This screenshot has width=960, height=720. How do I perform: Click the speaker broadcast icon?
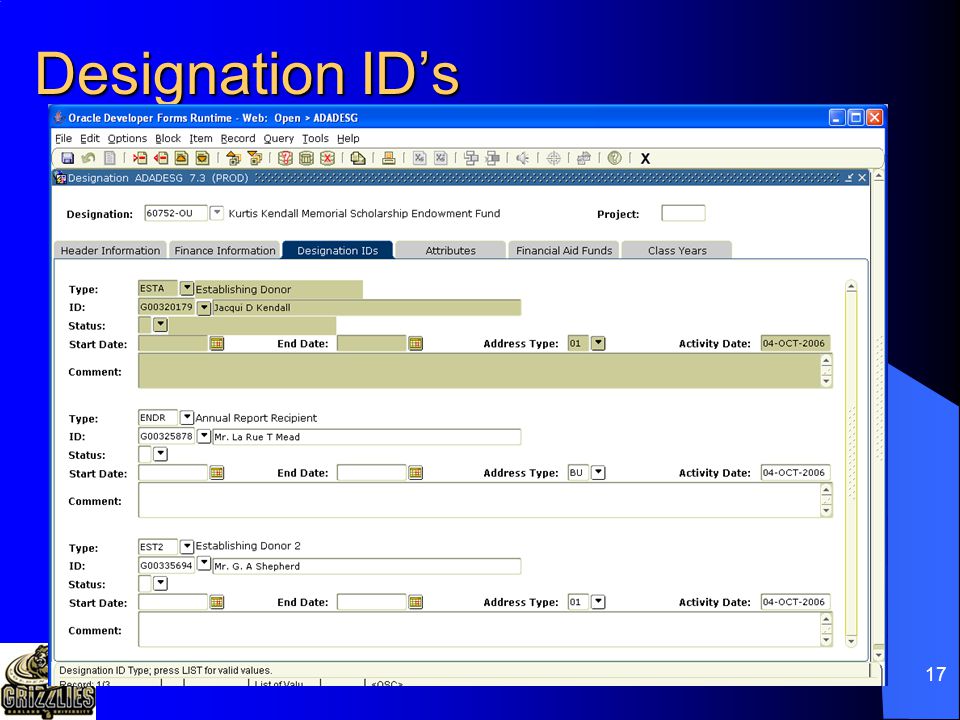[522, 158]
